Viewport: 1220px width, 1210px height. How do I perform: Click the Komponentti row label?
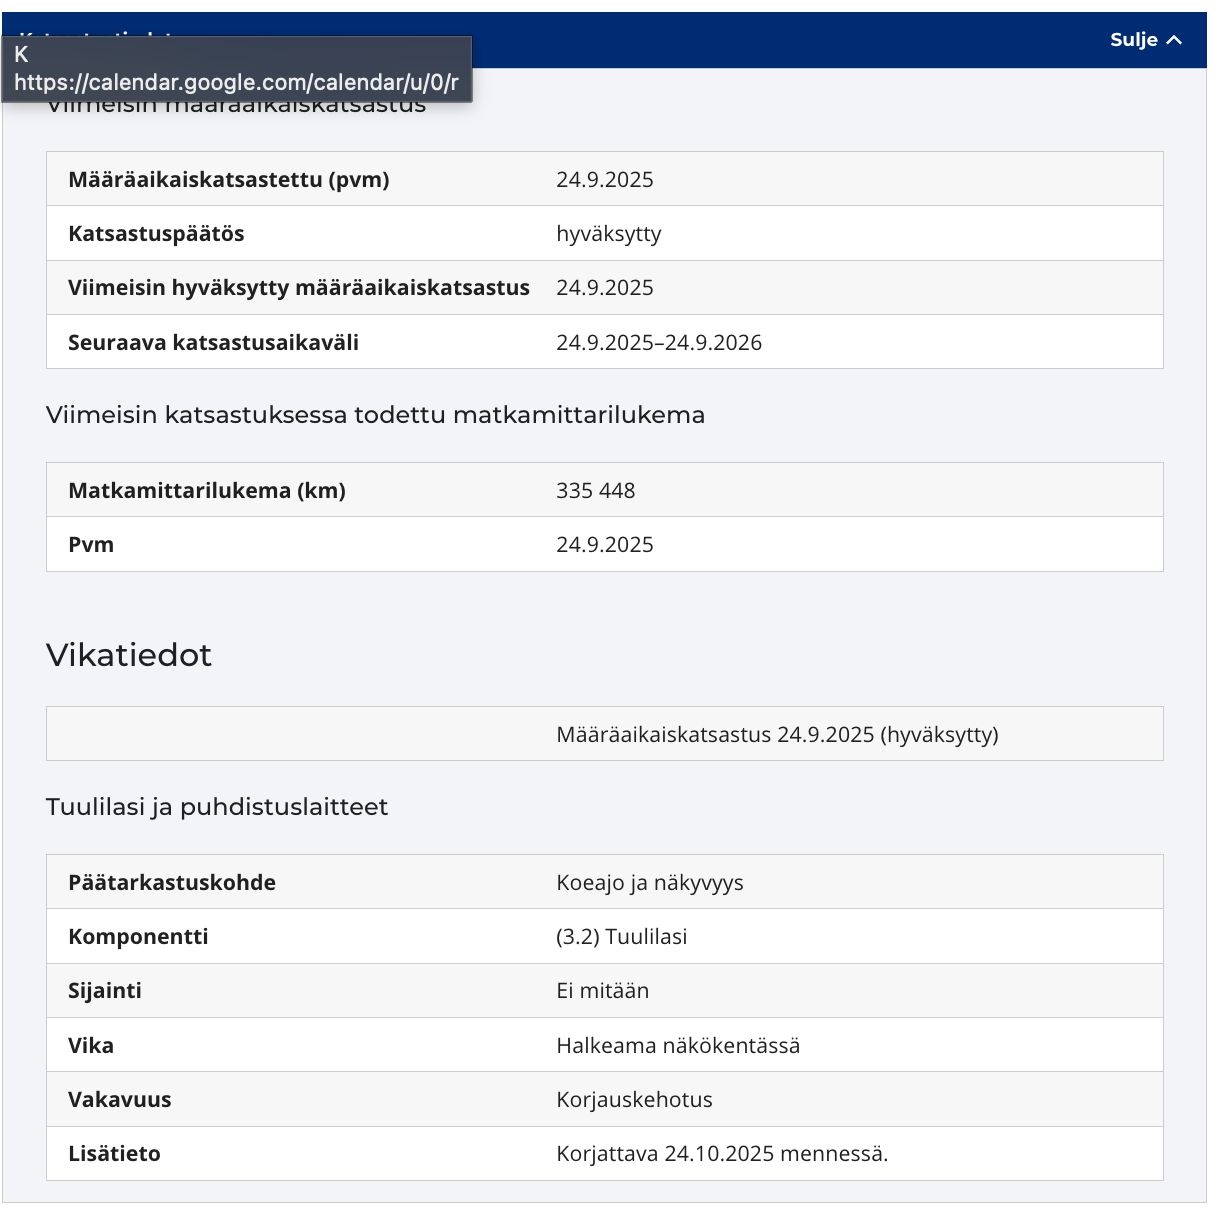coord(138,937)
